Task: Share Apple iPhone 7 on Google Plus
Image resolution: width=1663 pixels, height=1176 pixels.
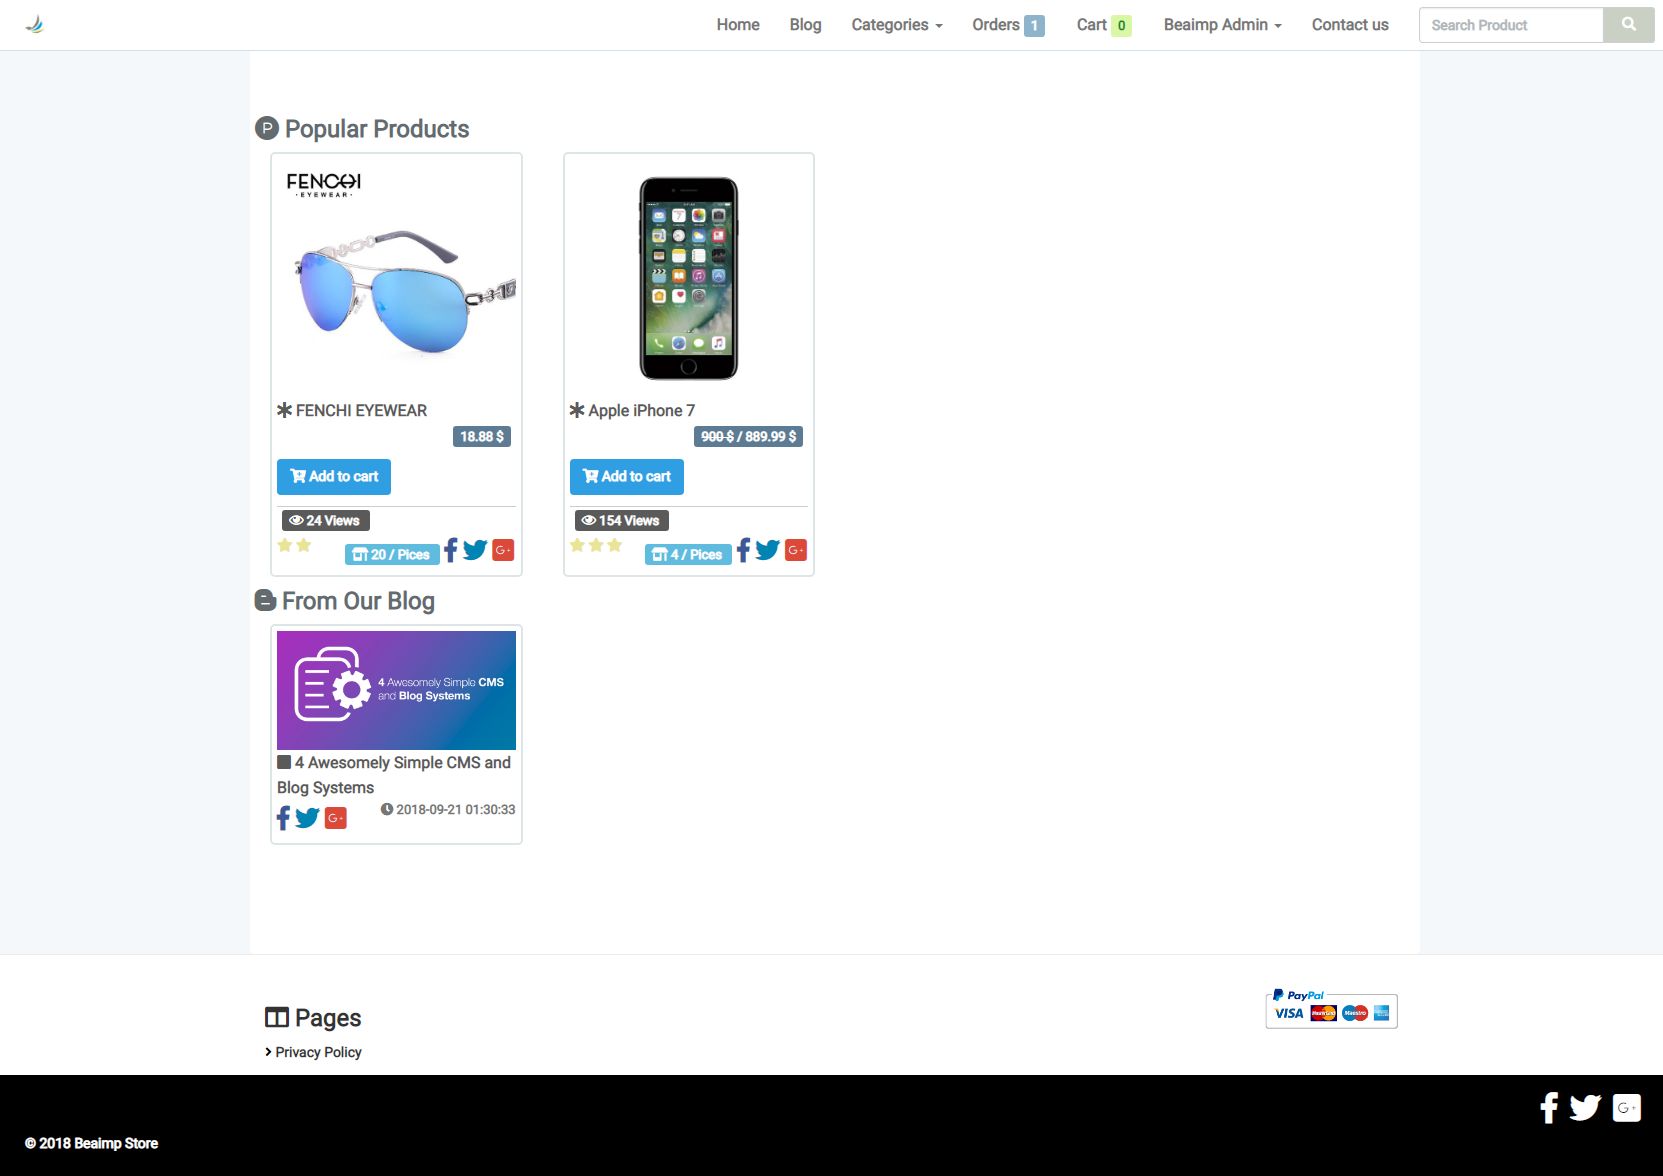Action: (796, 550)
